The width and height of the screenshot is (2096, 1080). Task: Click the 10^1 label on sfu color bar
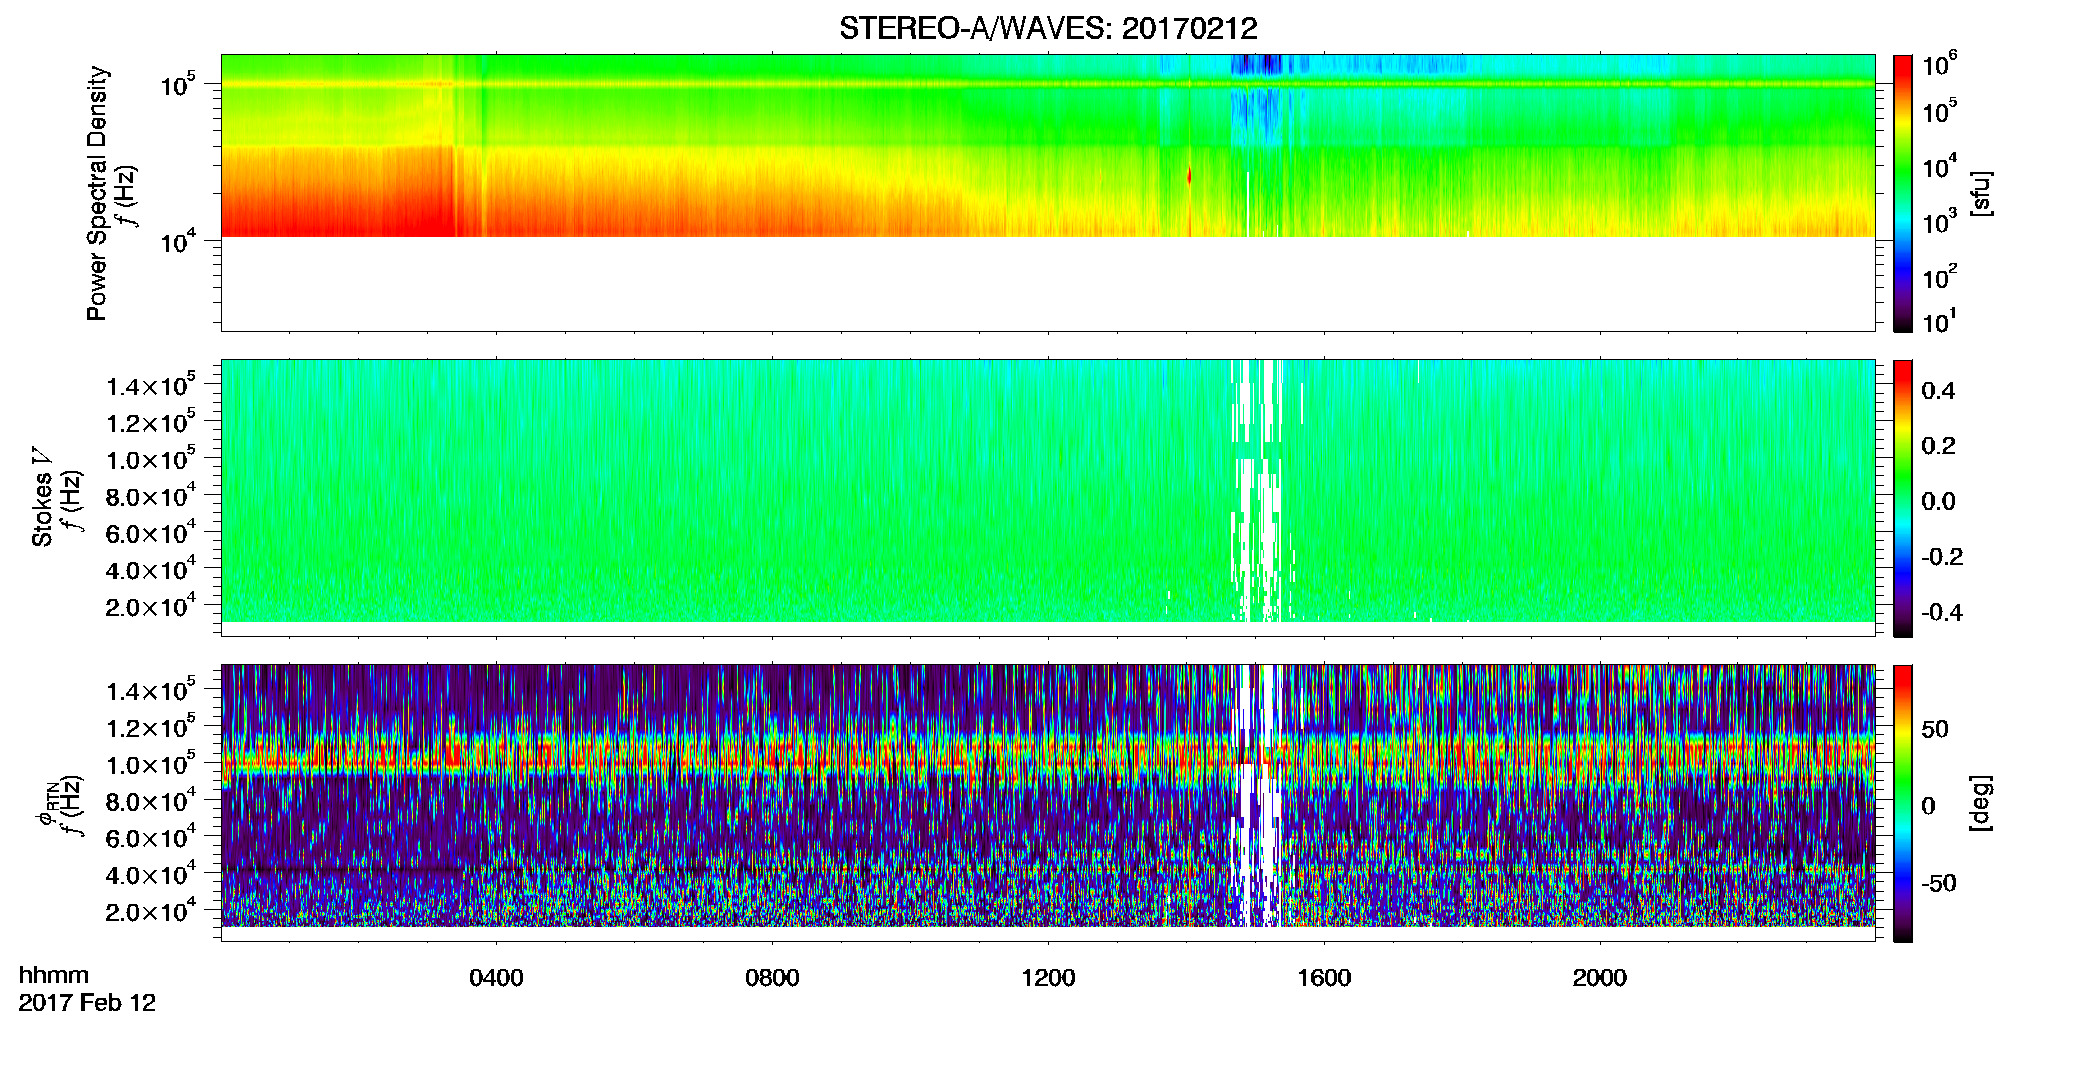pyautogui.click(x=1940, y=322)
